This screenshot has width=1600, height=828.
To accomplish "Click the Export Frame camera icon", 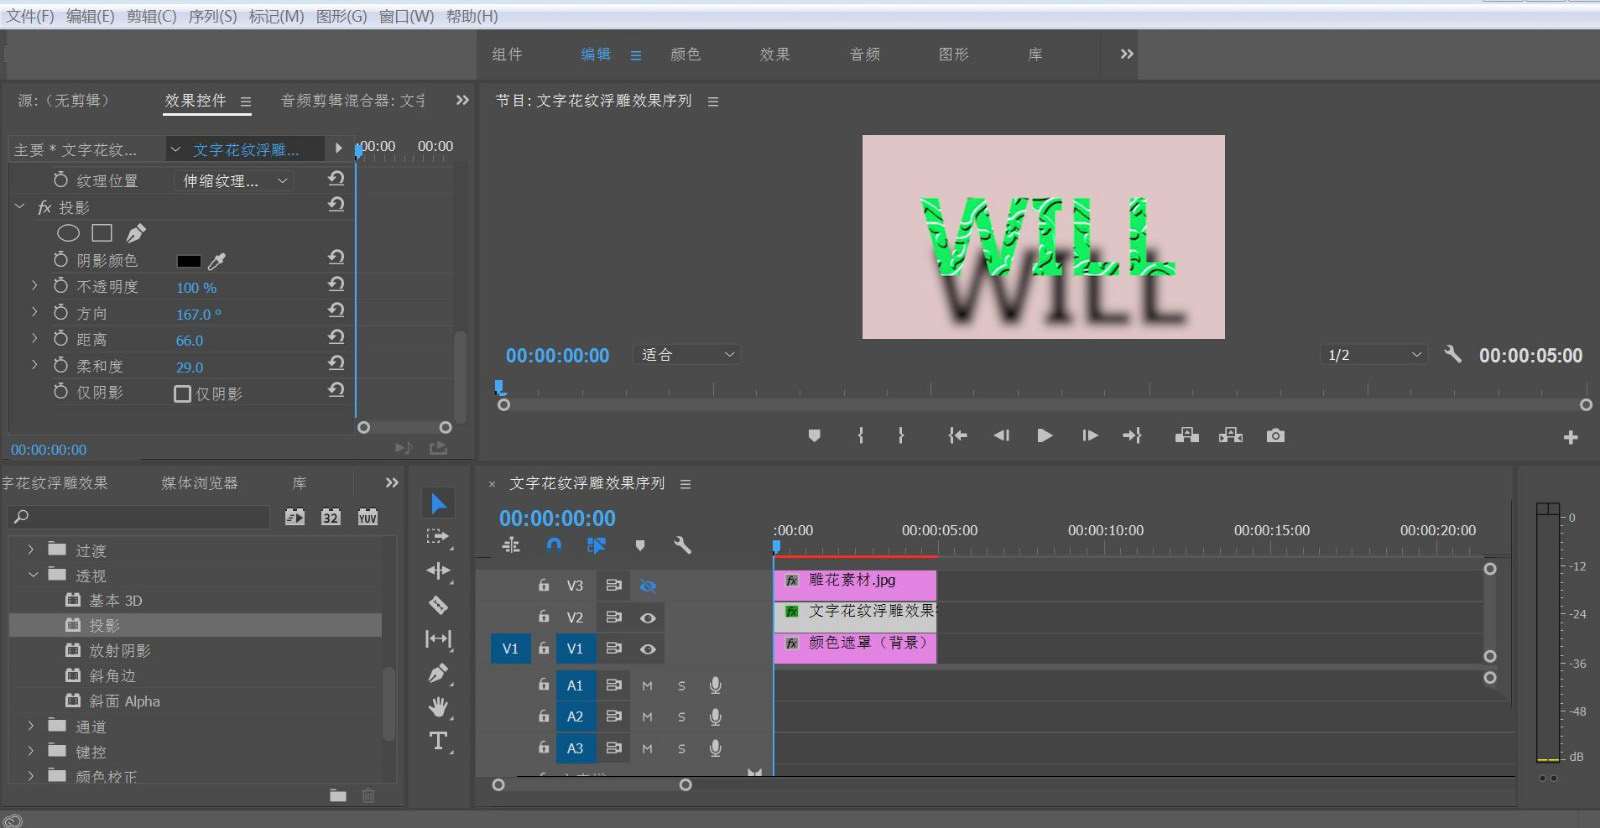I will tap(1275, 435).
